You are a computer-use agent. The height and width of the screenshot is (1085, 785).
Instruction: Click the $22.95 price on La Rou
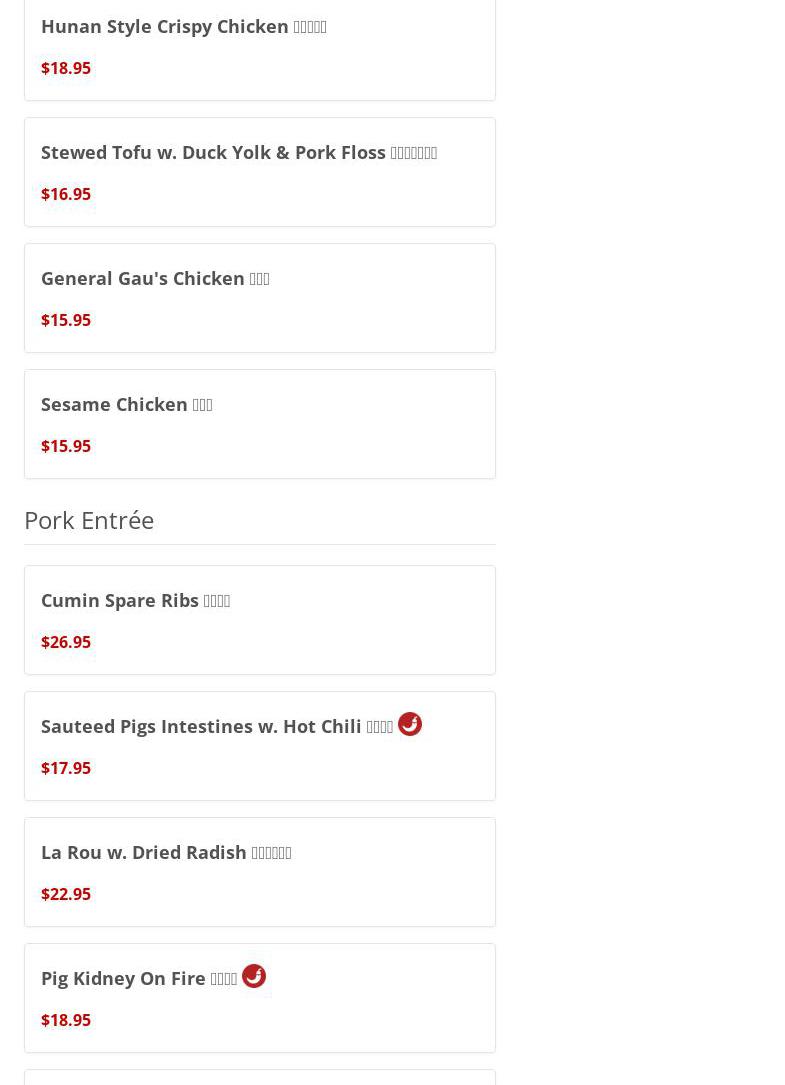66,894
